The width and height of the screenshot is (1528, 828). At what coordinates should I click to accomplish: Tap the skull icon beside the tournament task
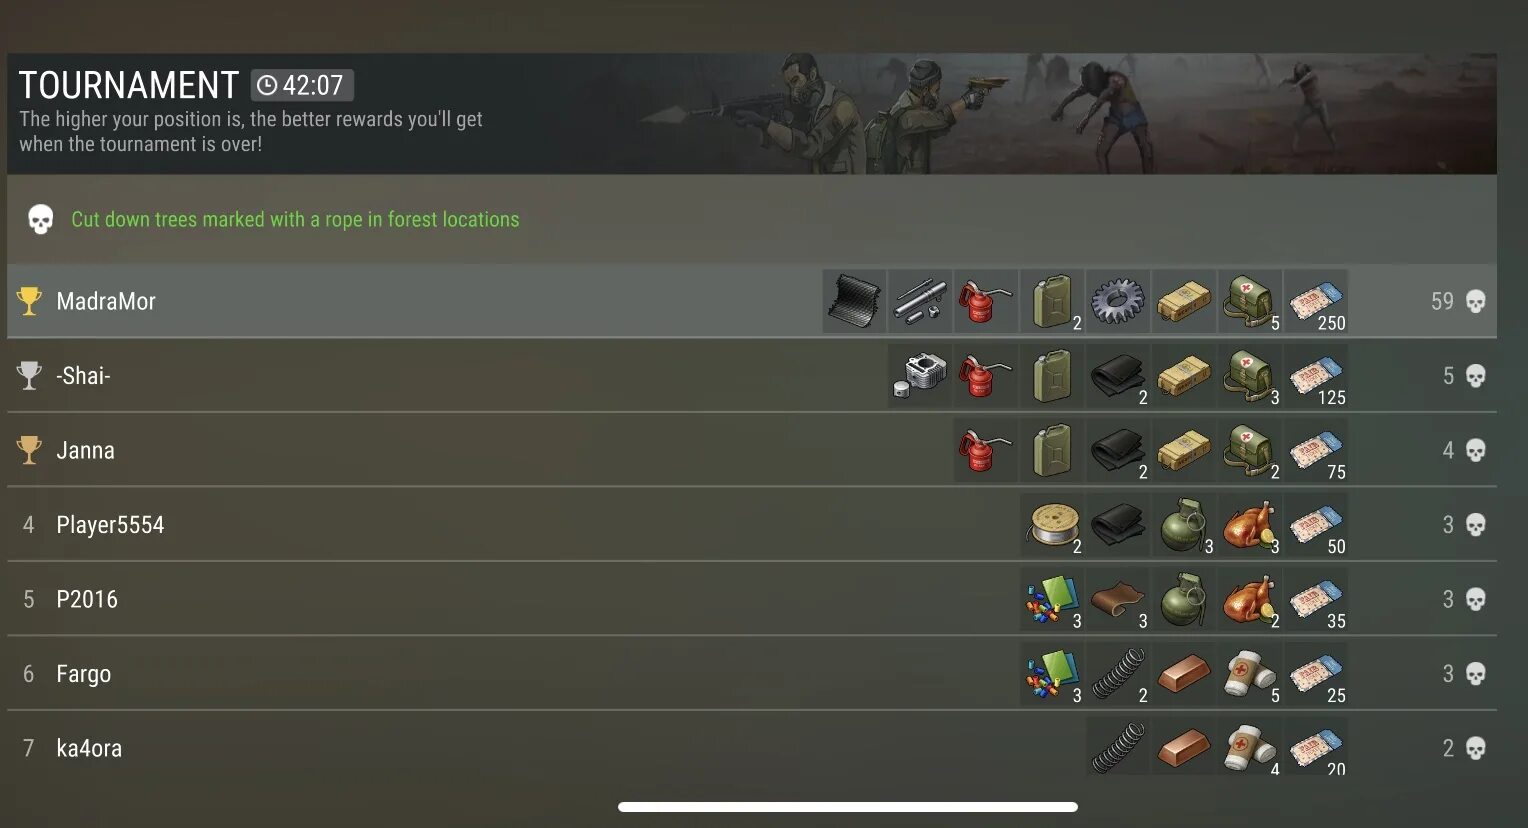point(40,219)
